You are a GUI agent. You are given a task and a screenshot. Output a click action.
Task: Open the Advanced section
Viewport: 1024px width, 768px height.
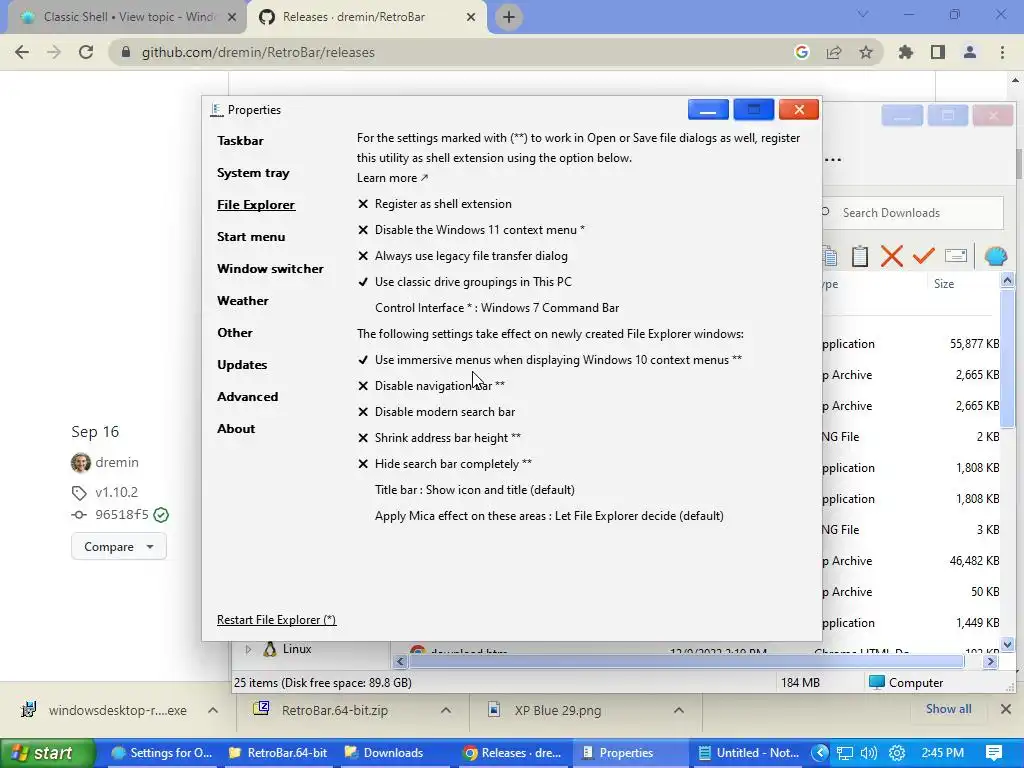point(248,397)
